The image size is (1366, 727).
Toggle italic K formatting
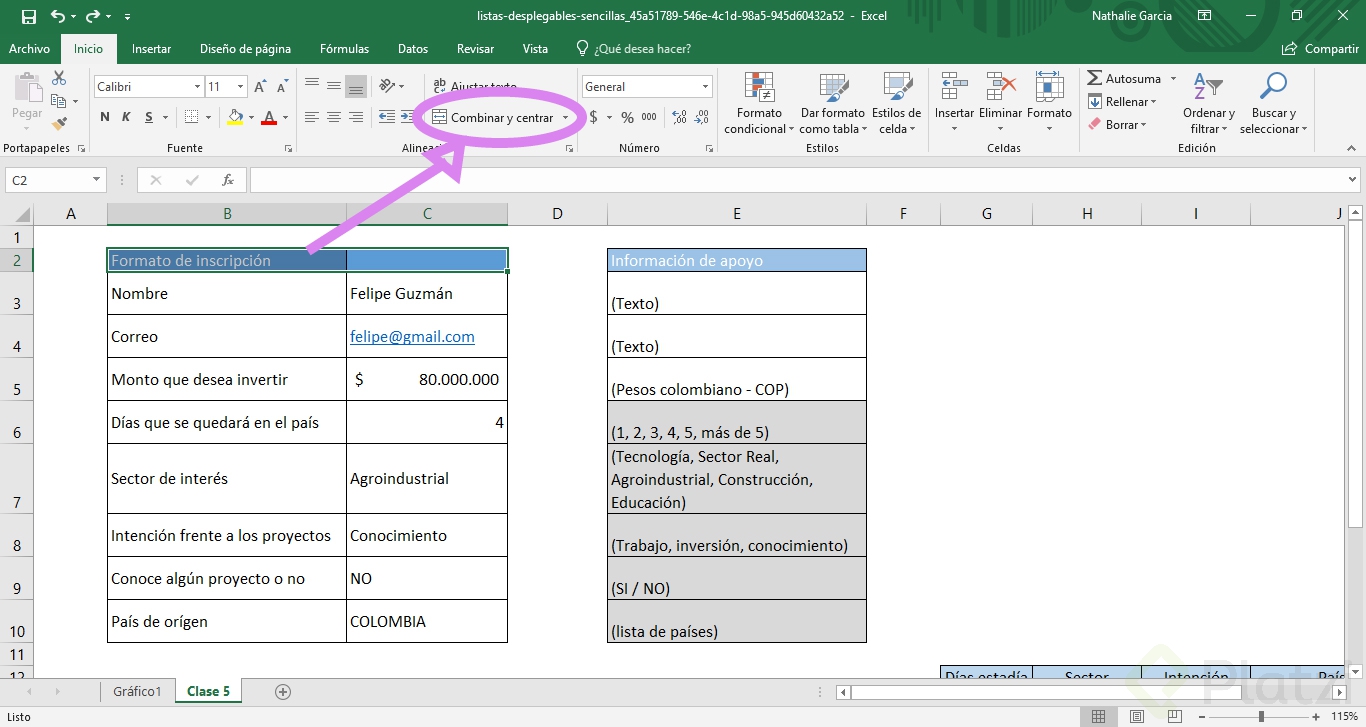(x=126, y=117)
